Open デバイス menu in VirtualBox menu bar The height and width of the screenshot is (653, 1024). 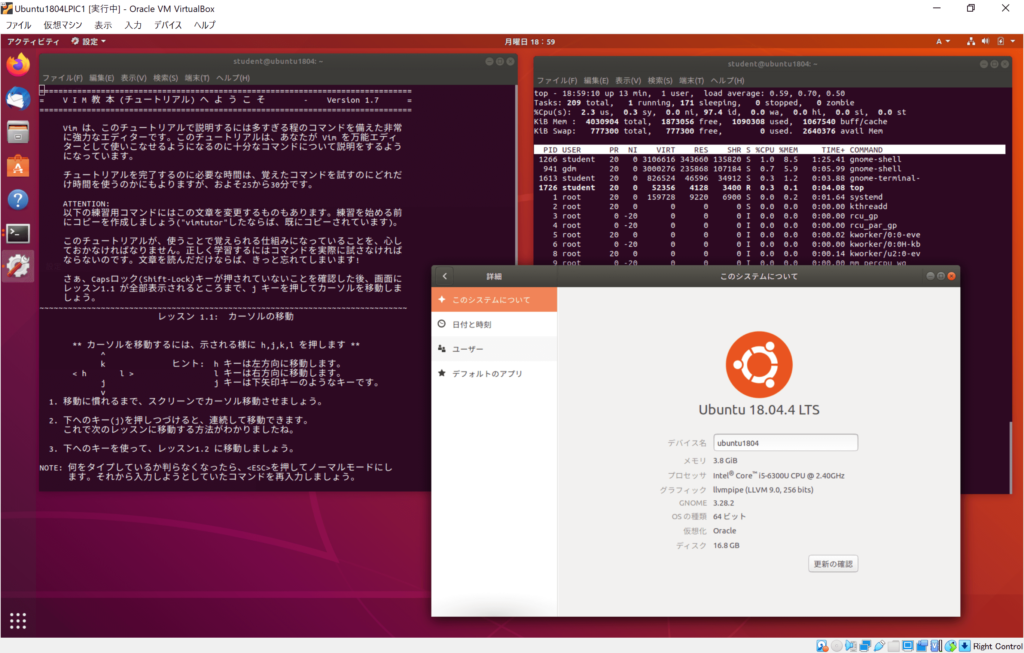(x=168, y=25)
